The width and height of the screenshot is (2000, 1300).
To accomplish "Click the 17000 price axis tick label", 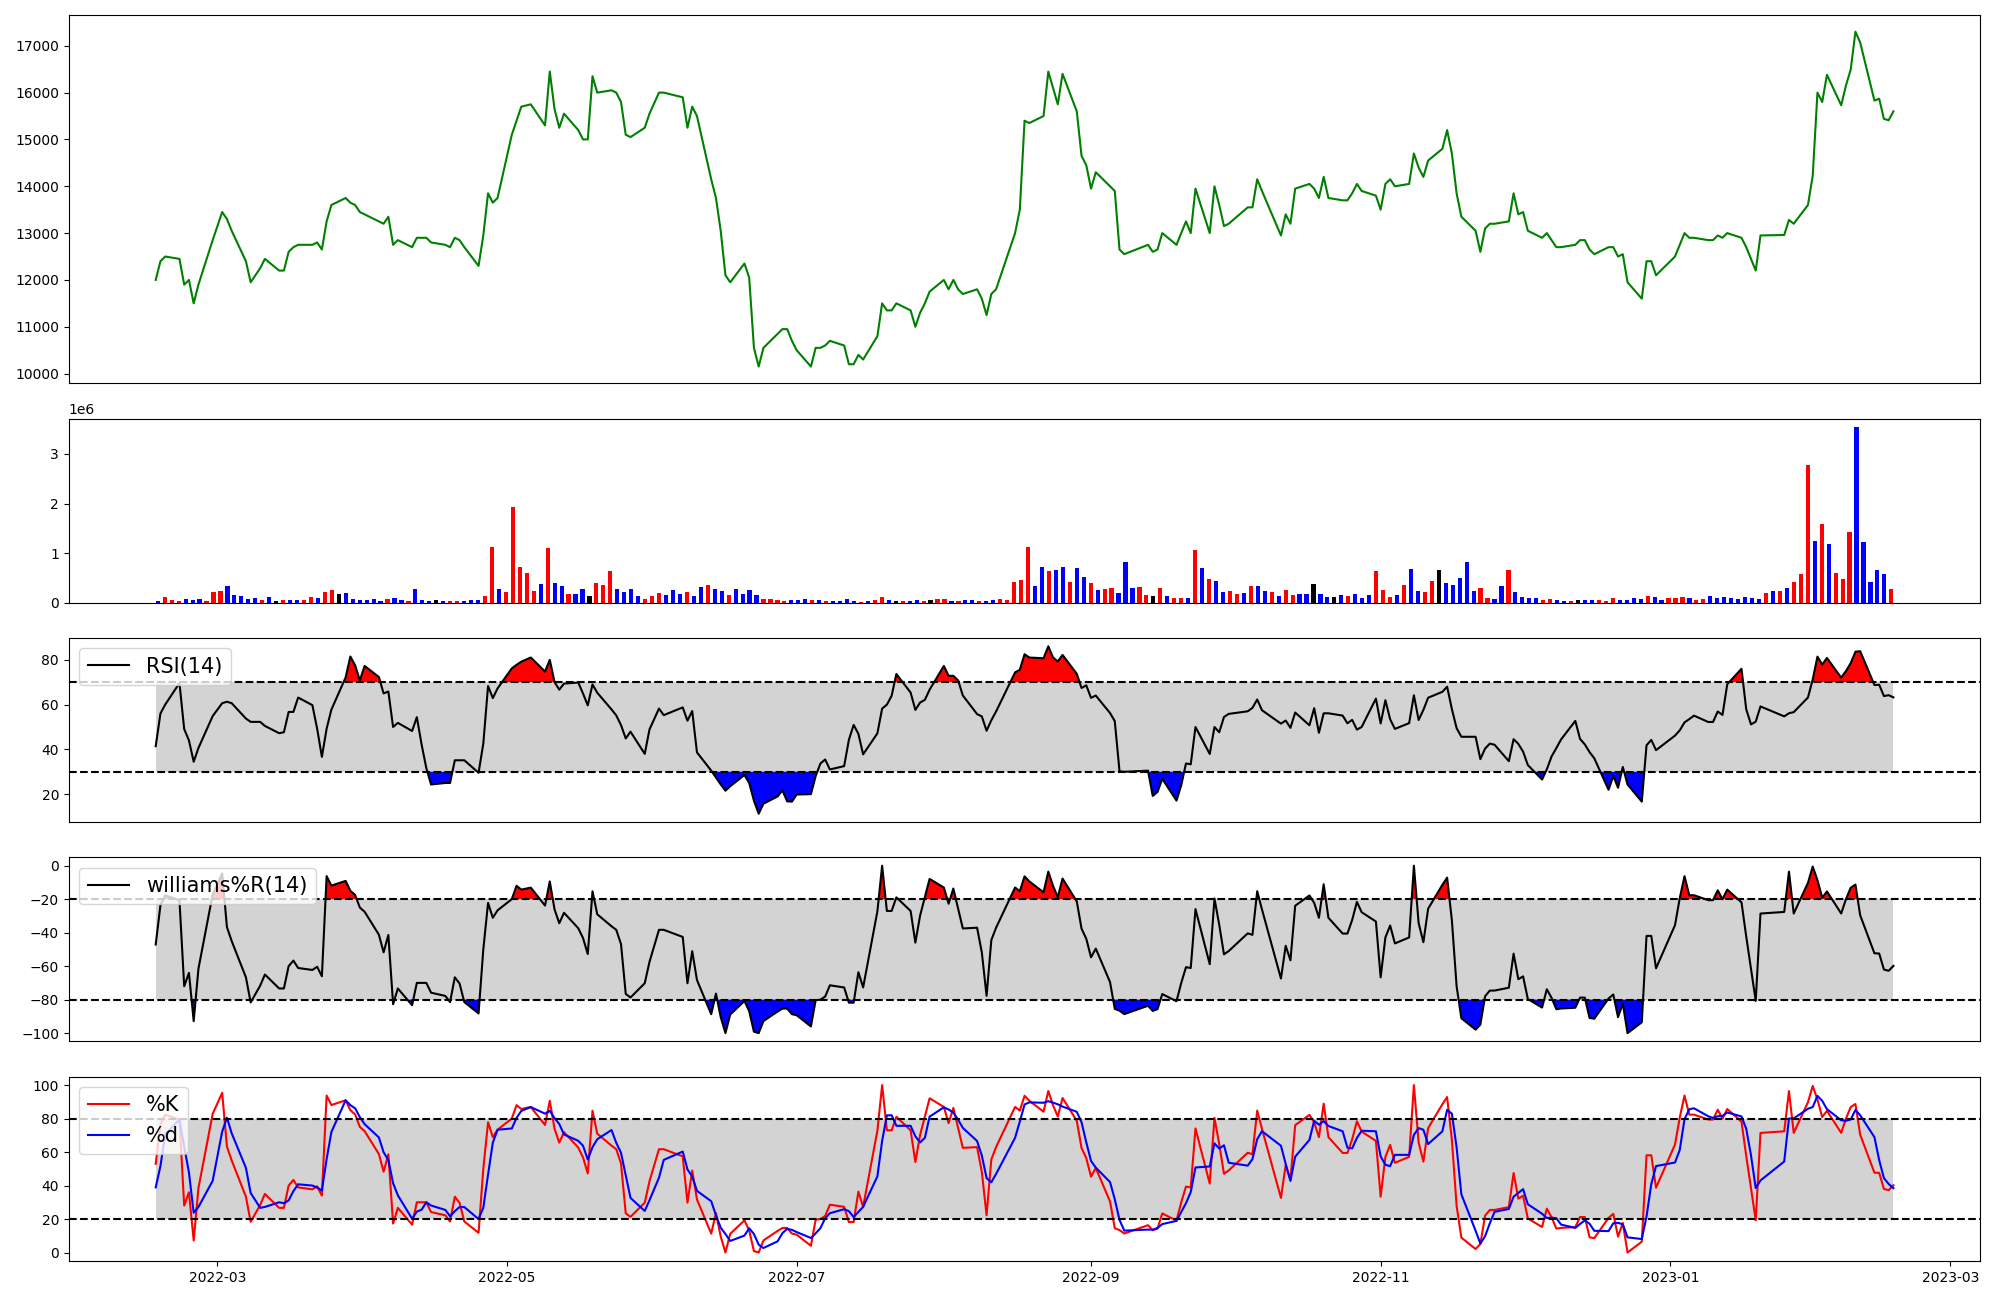I will [37, 46].
